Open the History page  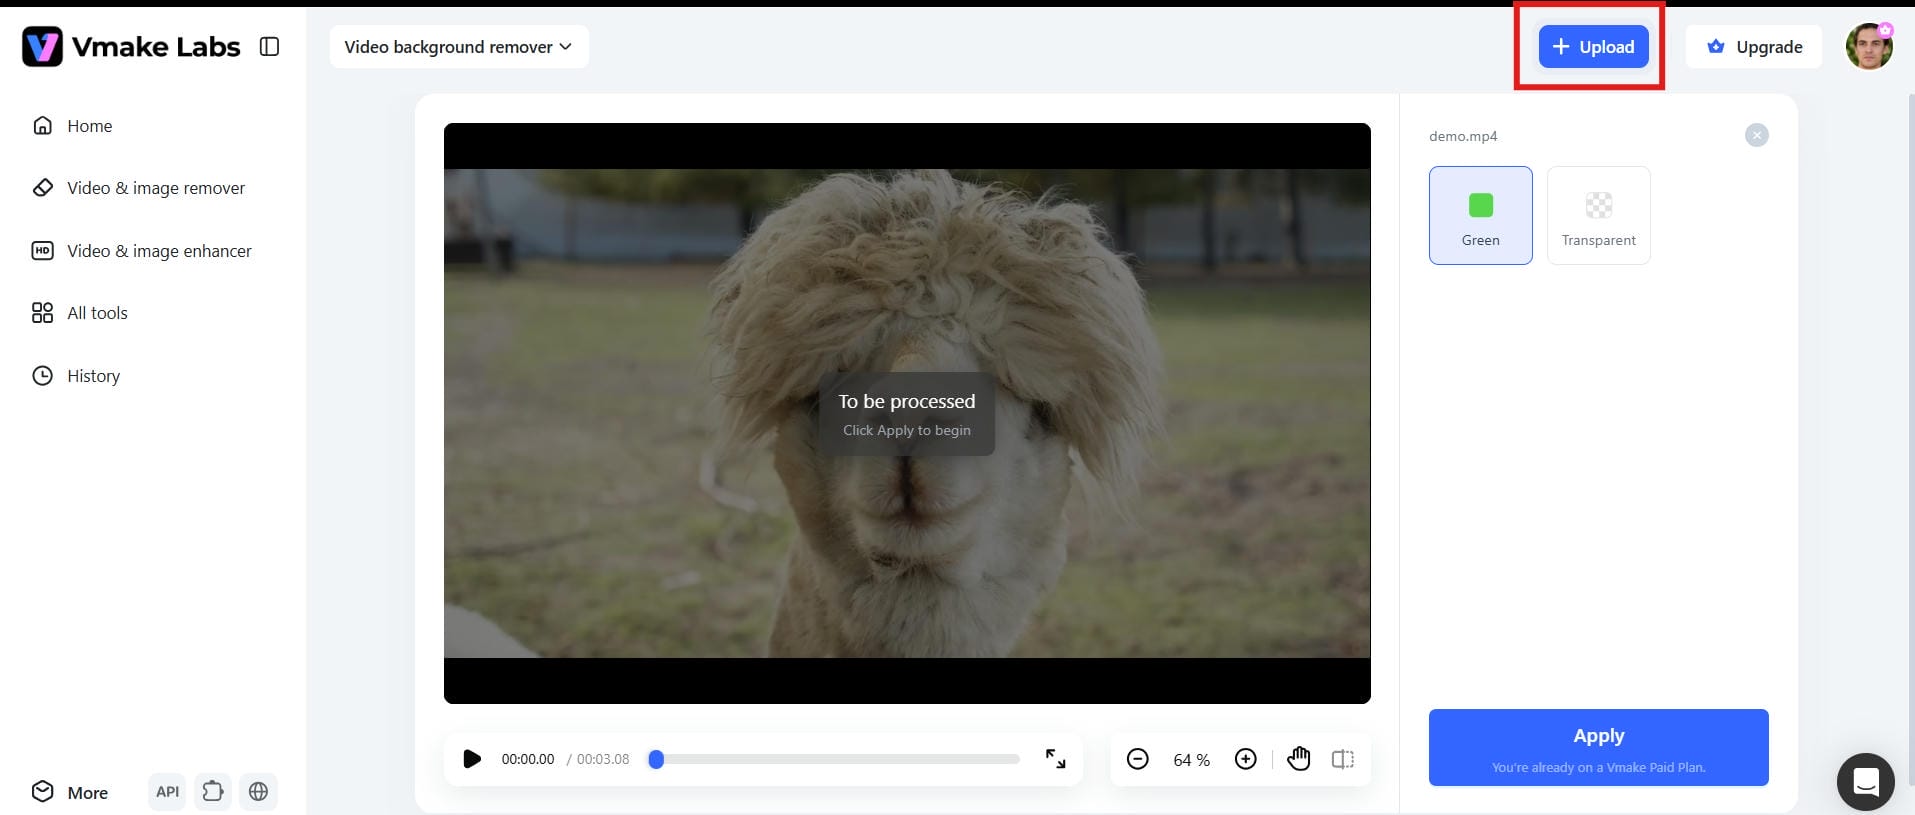pyautogui.click(x=76, y=376)
